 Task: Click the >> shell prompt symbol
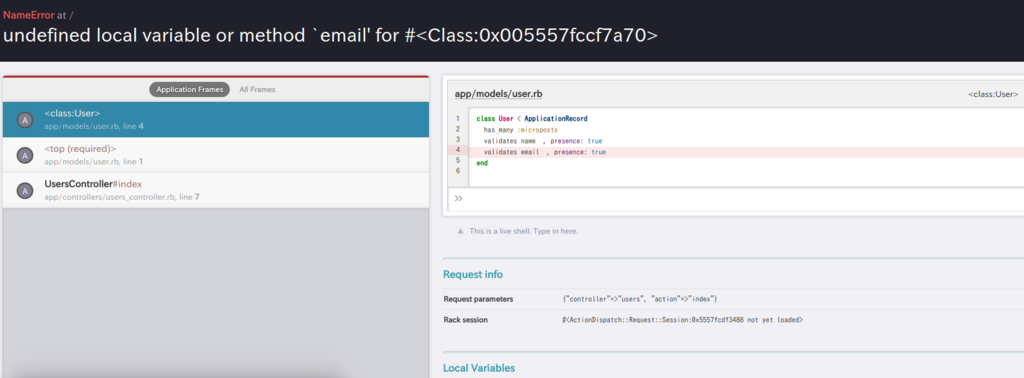[458, 198]
